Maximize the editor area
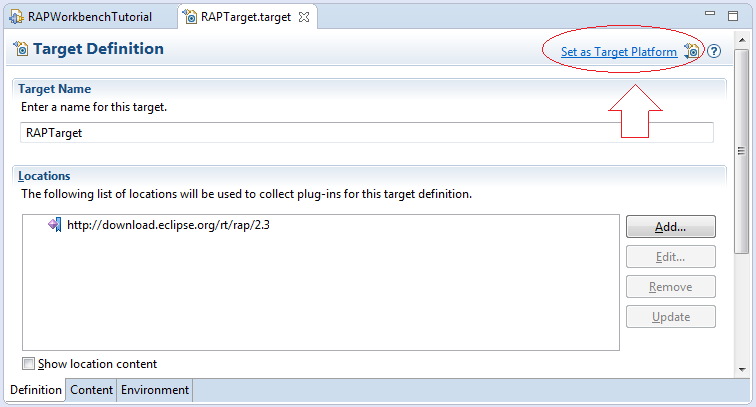Viewport: 756px width, 407px height. point(733,16)
